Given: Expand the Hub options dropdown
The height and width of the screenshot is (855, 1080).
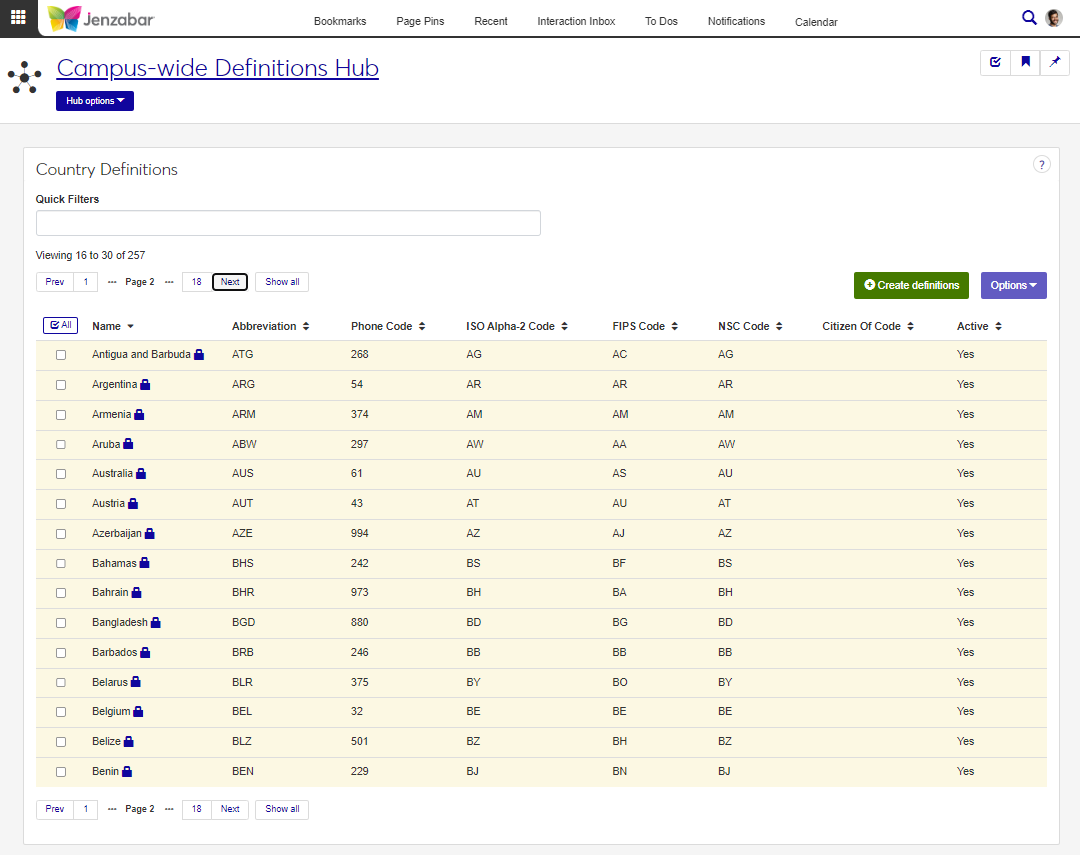Looking at the screenshot, I should coord(95,101).
